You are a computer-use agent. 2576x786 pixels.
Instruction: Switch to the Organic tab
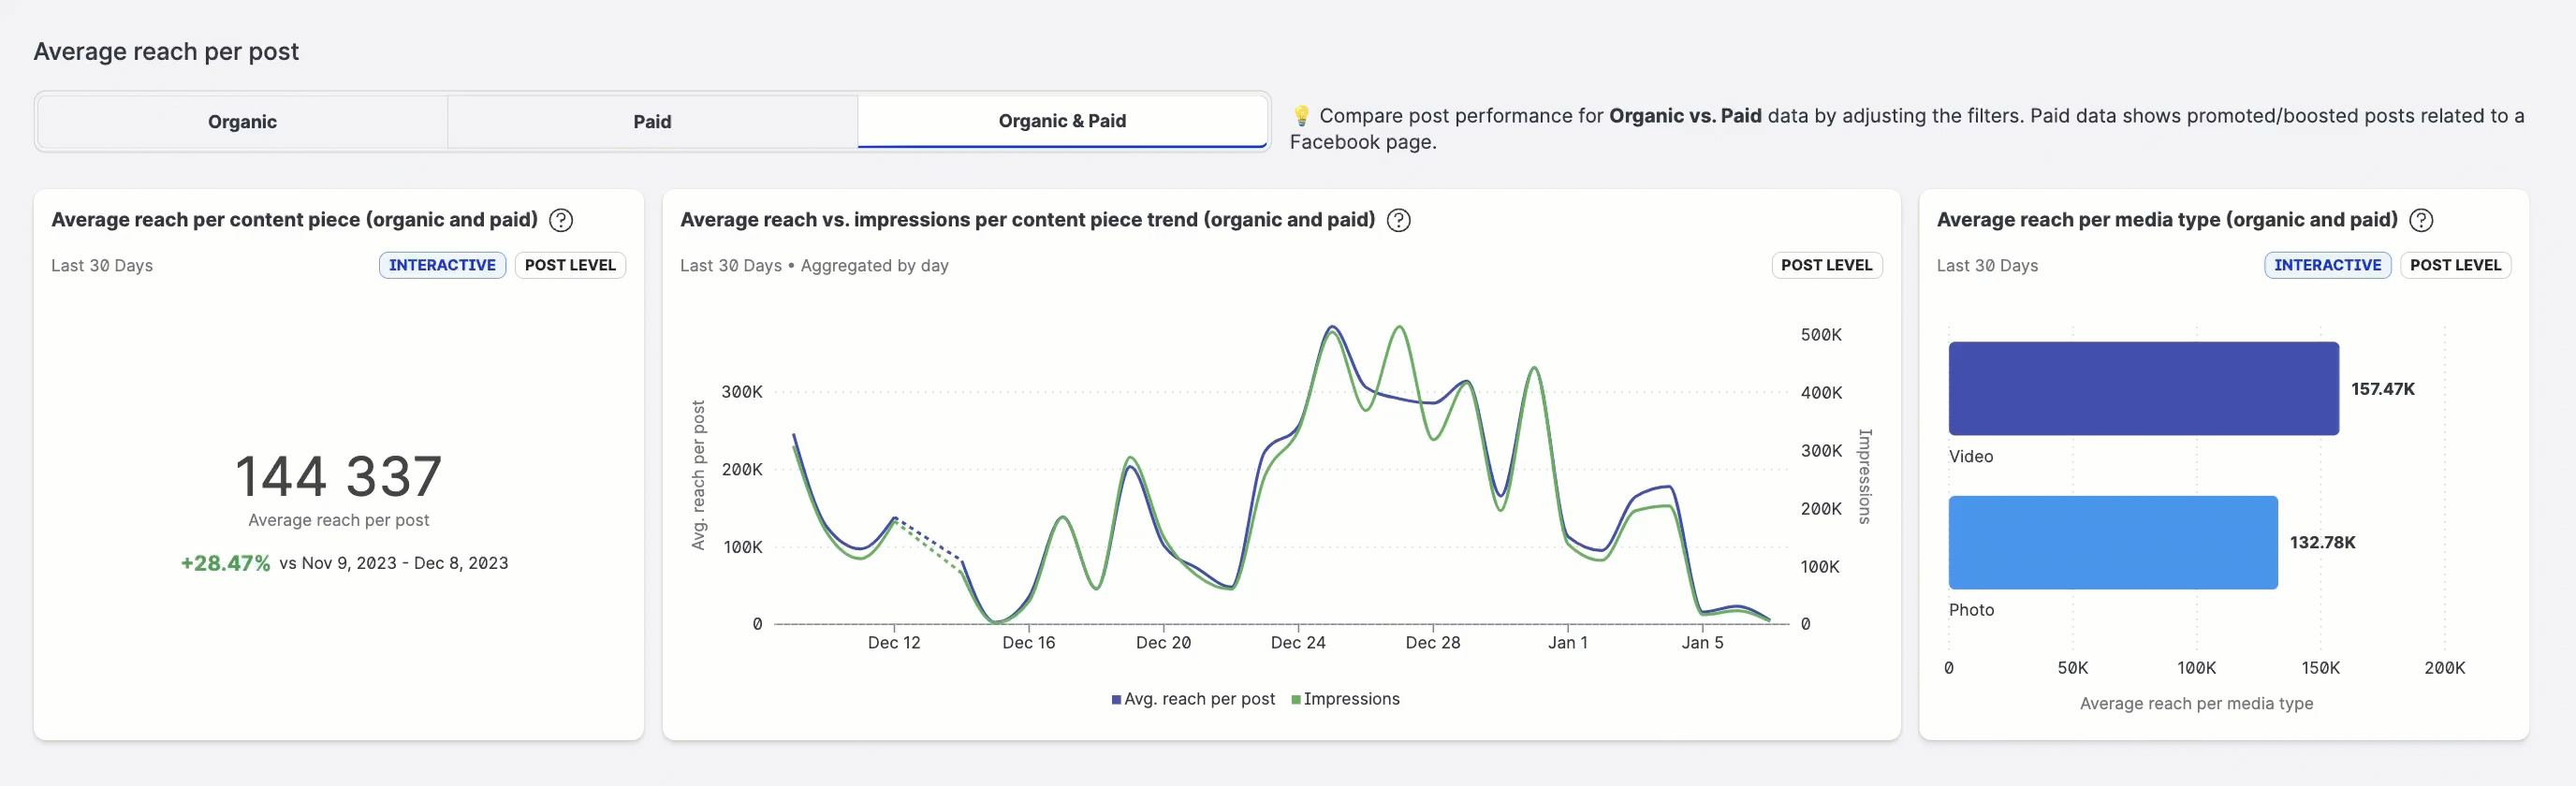pos(242,122)
